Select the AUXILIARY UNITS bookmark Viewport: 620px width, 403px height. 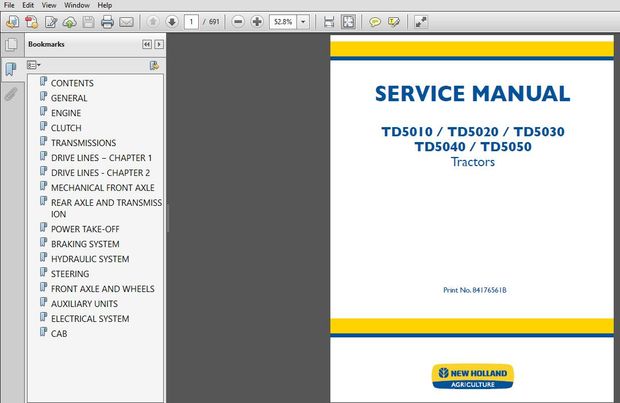pyautogui.click(x=84, y=304)
